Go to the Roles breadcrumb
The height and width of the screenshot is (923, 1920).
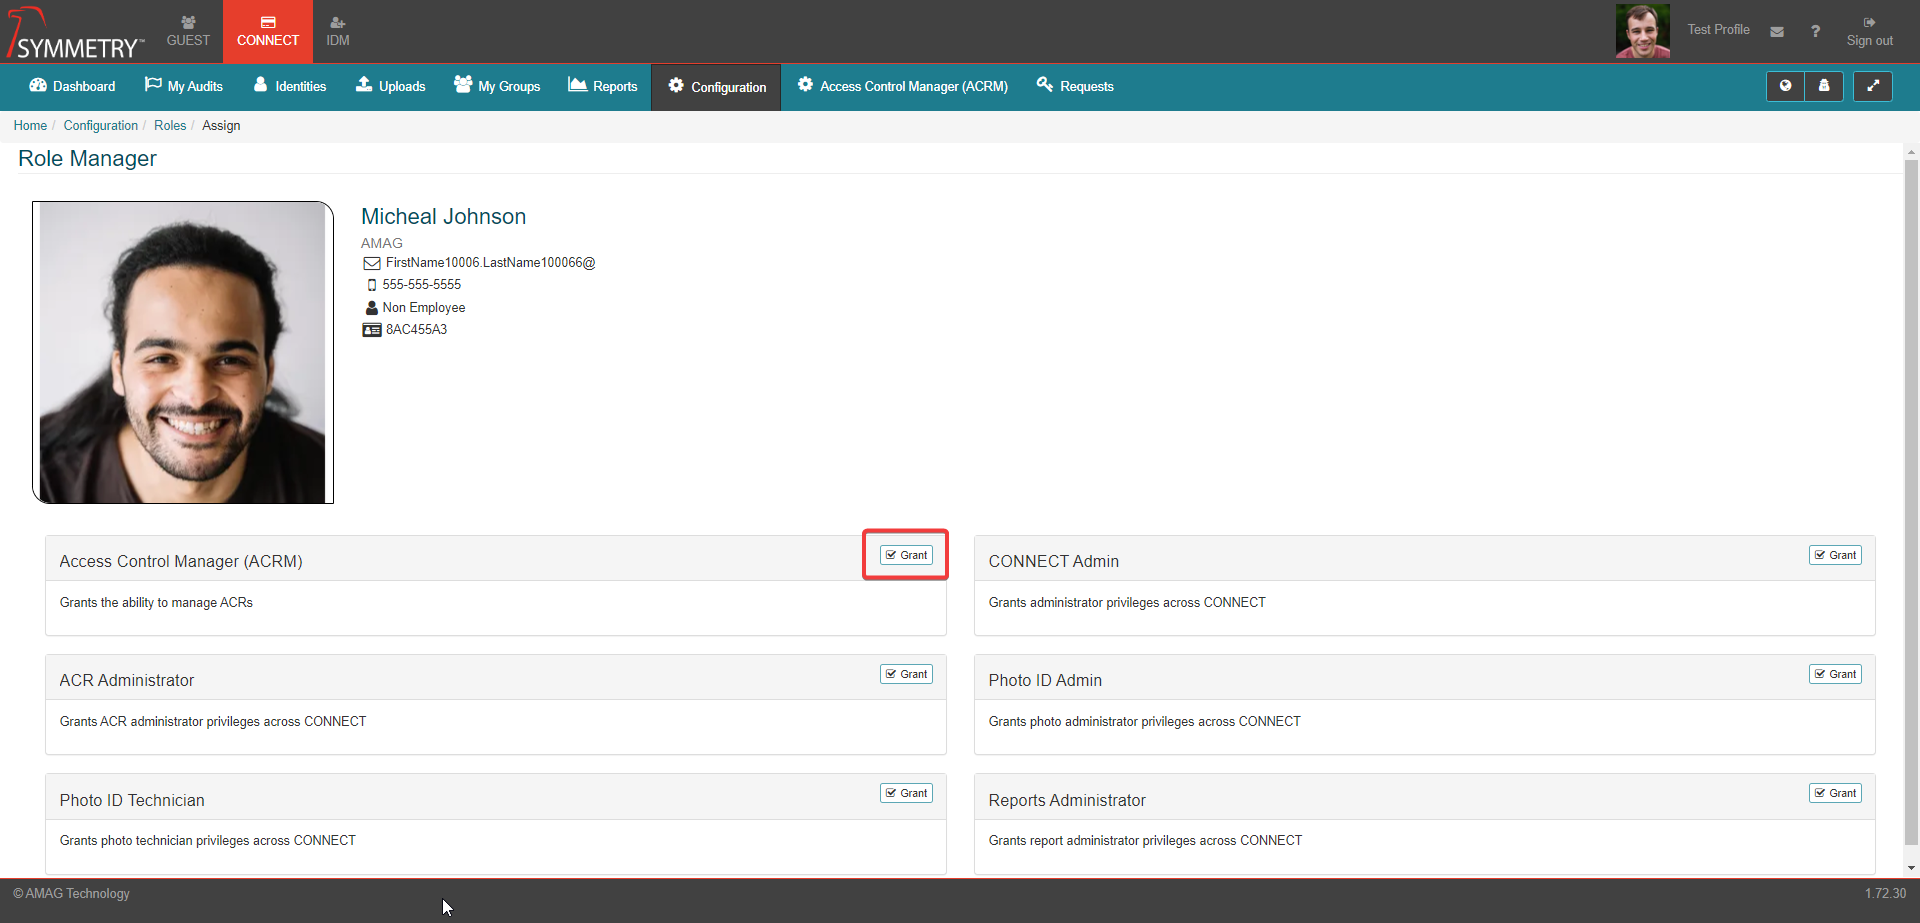point(170,125)
